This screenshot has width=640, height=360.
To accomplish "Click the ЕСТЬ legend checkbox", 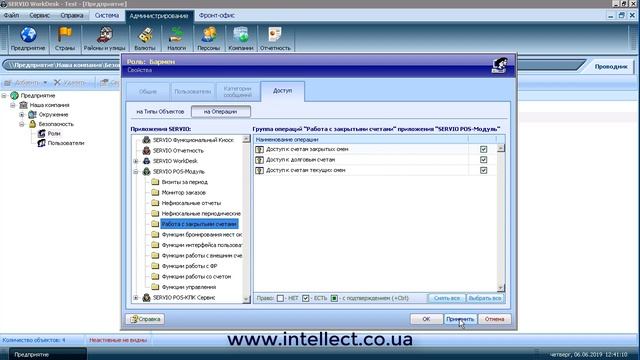I will click(x=306, y=298).
